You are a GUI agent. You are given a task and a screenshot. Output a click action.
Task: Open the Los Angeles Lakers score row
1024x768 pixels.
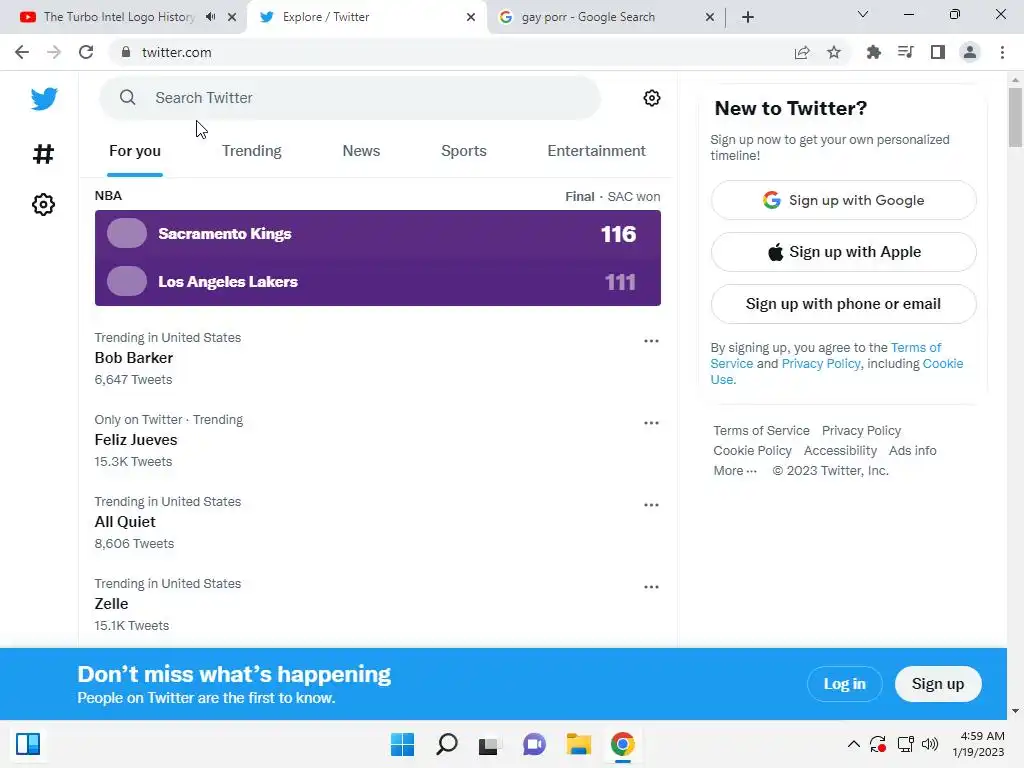377,281
